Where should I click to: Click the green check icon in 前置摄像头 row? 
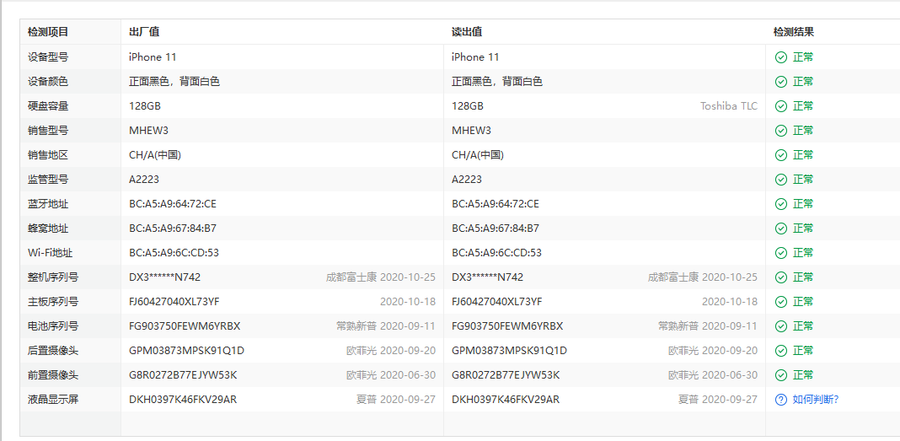[x=781, y=375]
